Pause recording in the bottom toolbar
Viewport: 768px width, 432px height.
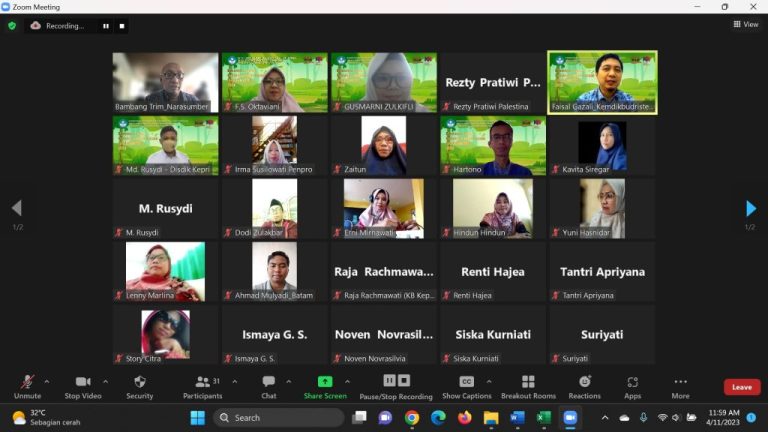pyautogui.click(x=389, y=381)
